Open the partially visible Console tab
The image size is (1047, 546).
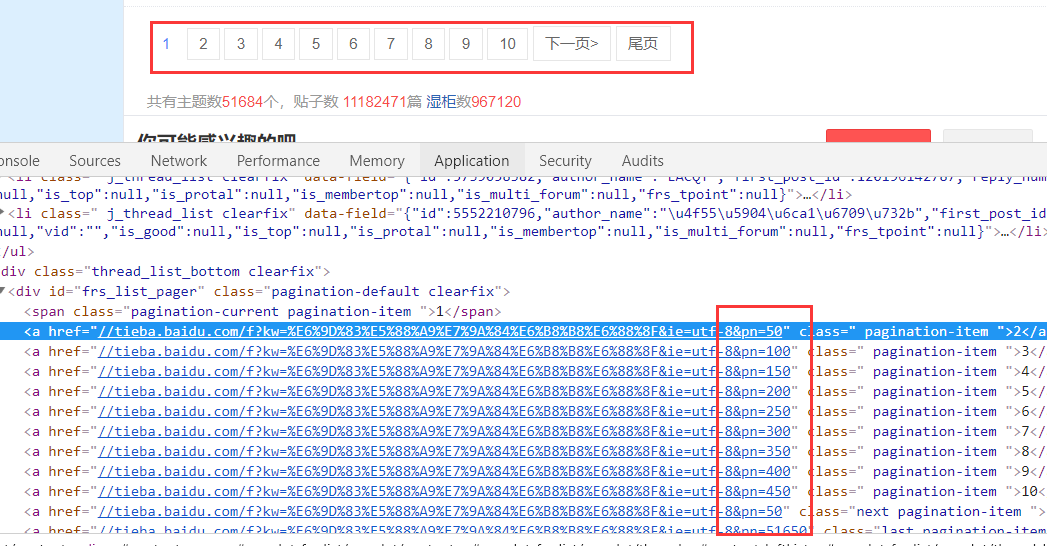(x=20, y=161)
